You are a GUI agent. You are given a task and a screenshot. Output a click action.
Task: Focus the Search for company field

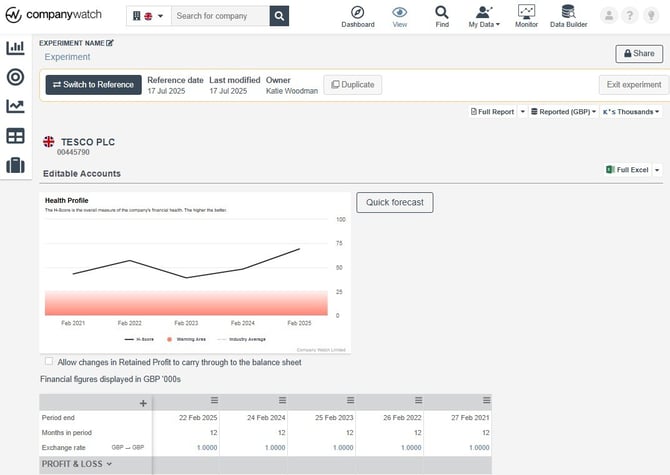(x=220, y=16)
